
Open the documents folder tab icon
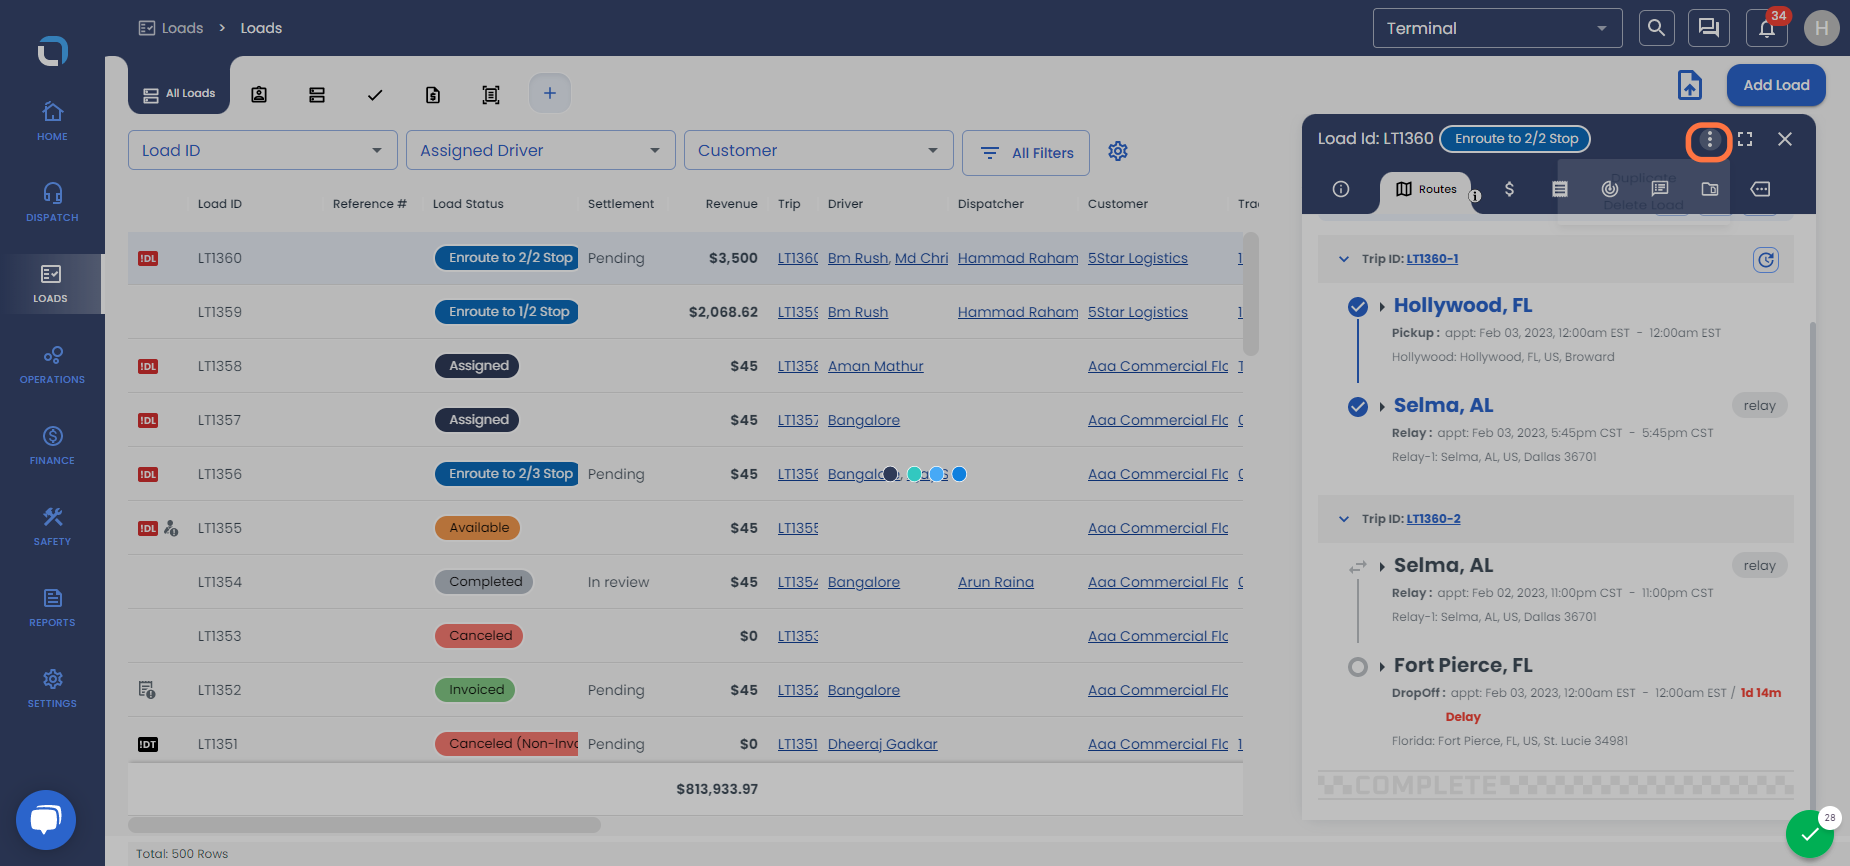(1710, 189)
